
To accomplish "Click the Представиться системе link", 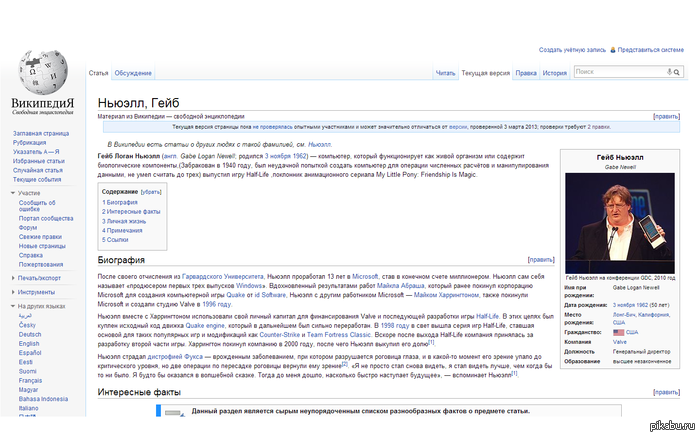I will coord(650,50).
